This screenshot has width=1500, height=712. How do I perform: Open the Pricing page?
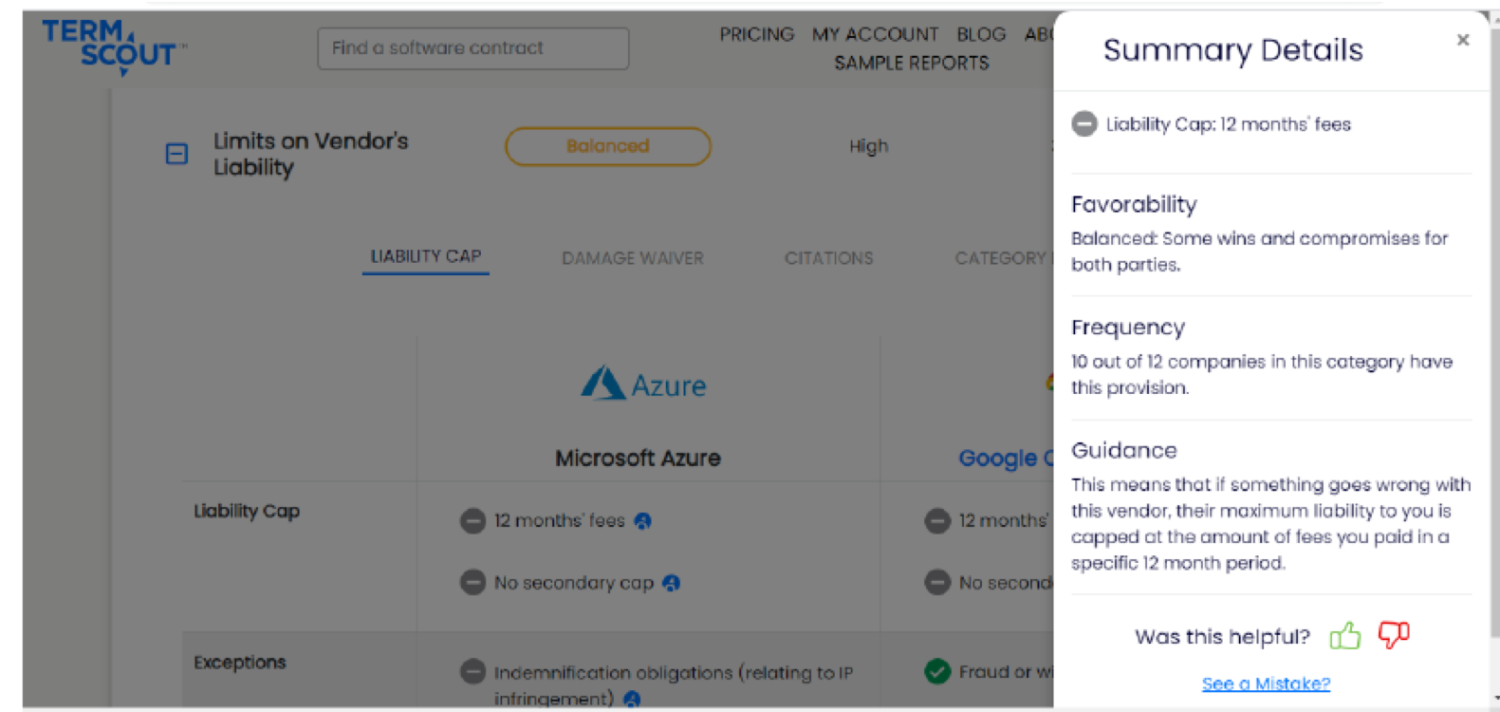pyautogui.click(x=757, y=34)
